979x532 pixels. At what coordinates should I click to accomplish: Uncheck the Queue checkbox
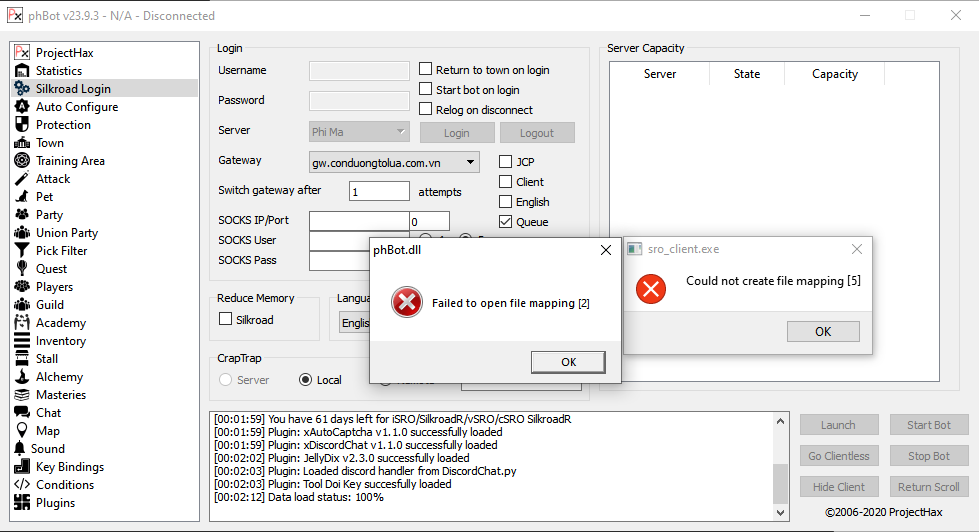click(506, 222)
